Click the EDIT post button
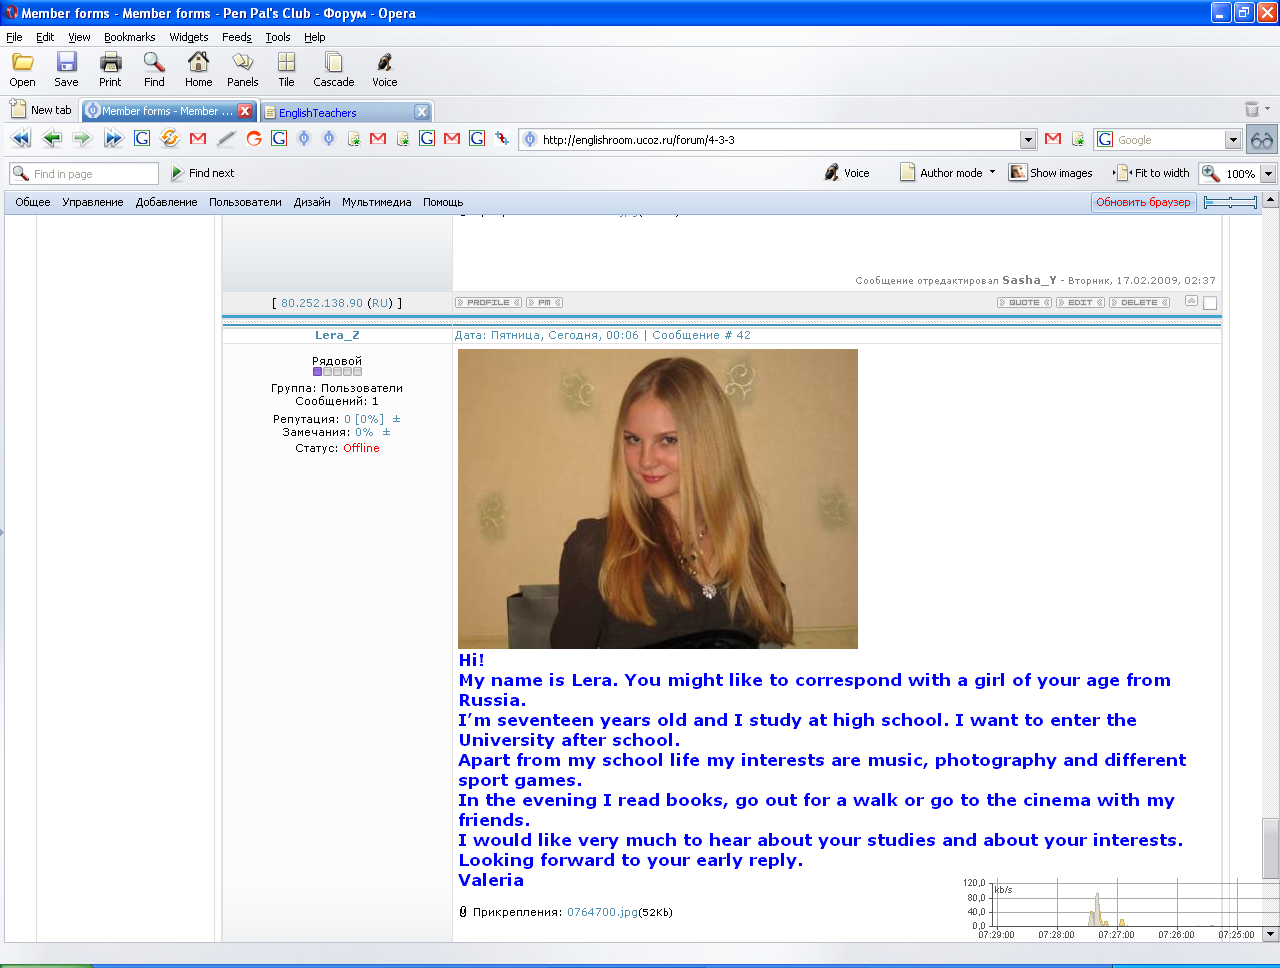 tap(1080, 302)
